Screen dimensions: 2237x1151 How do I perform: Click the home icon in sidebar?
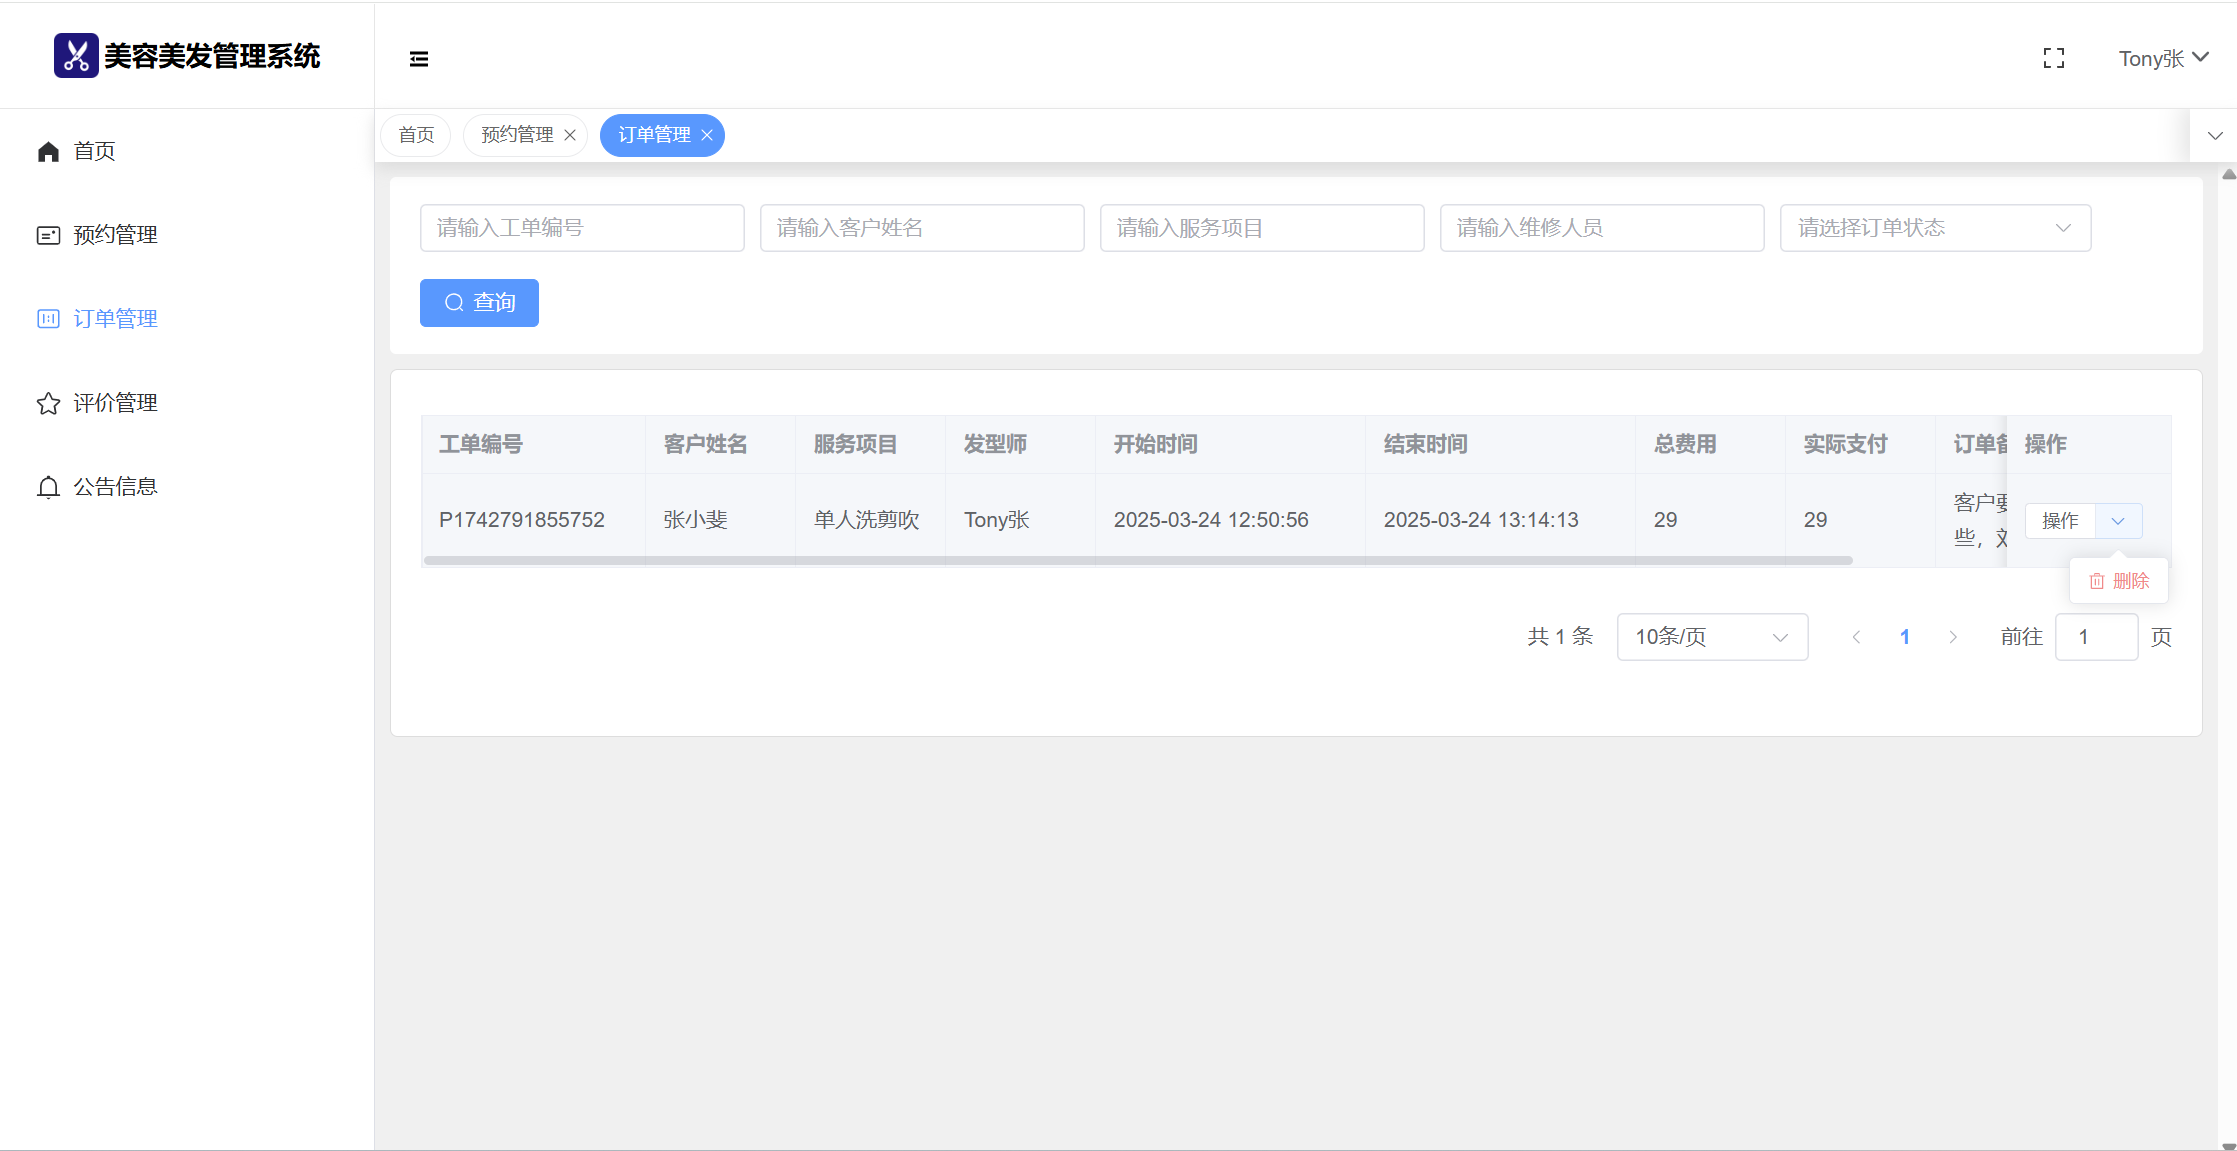48,151
